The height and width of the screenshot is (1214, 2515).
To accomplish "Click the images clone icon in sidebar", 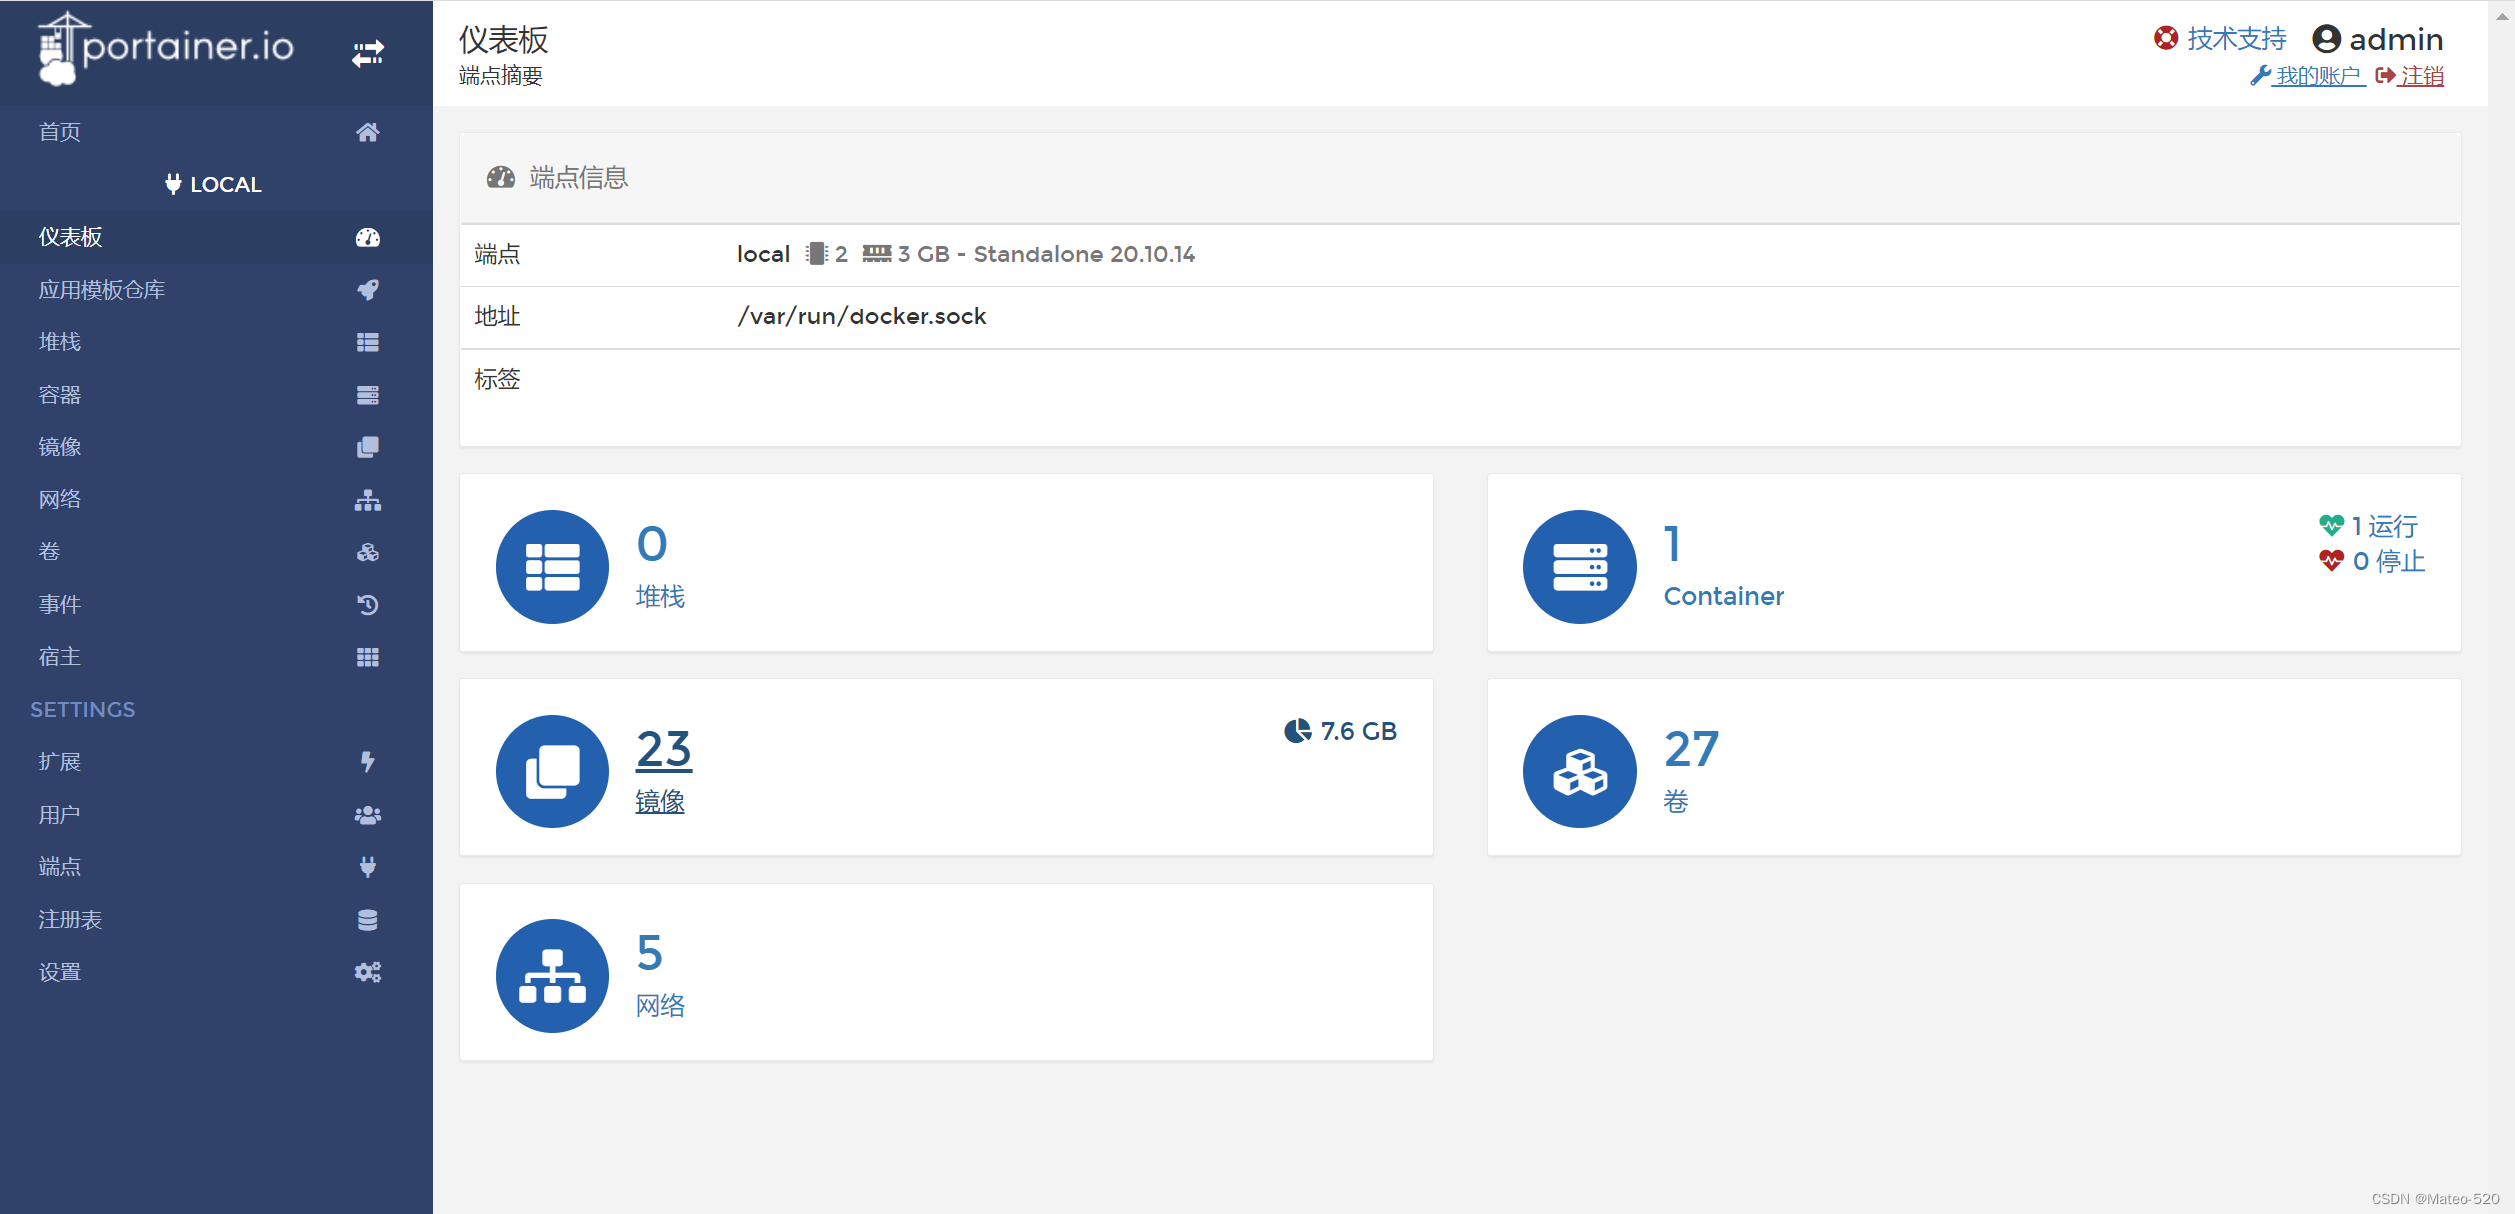I will [368, 447].
